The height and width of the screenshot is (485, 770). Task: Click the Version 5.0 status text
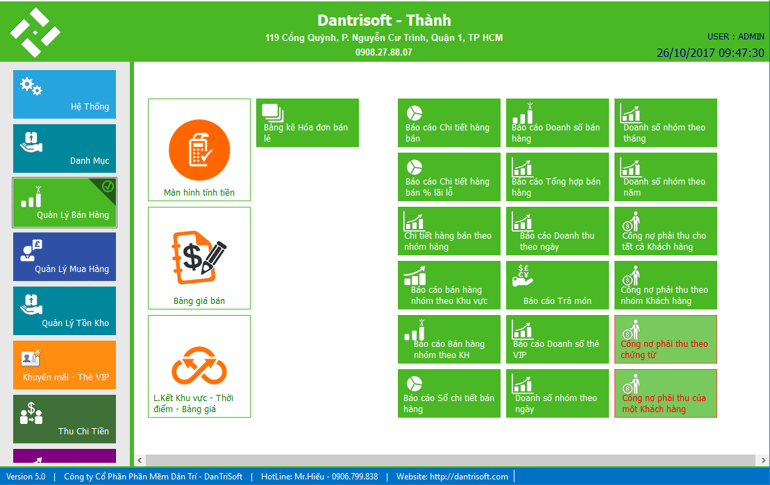[26, 477]
